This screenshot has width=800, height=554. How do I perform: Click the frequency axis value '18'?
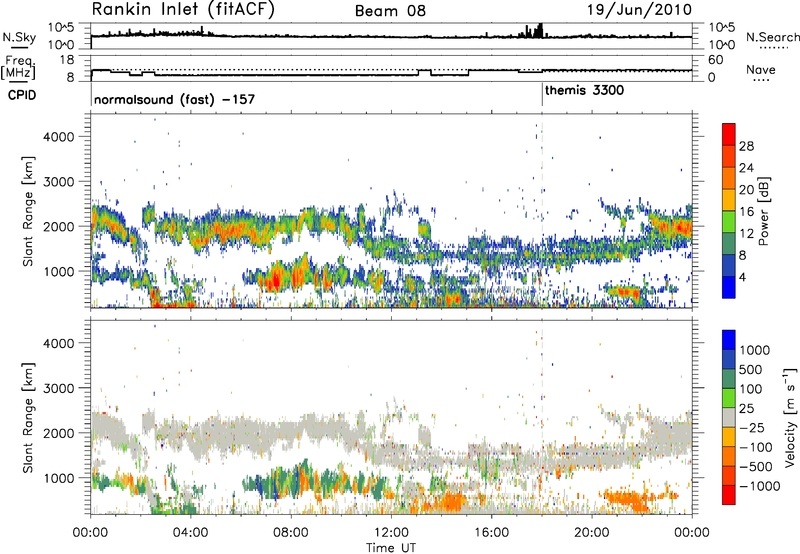tap(67, 60)
